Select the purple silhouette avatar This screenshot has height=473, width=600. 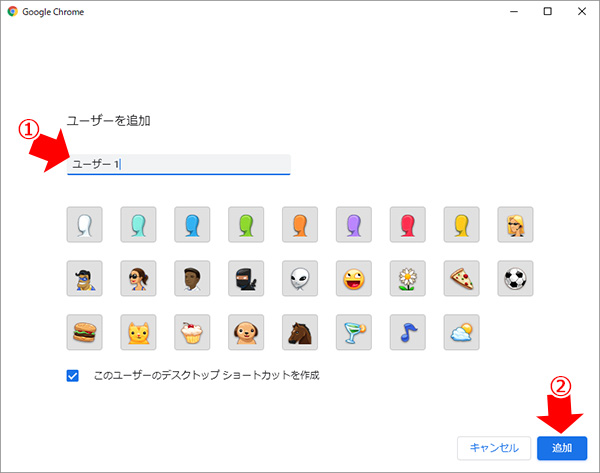tap(354, 225)
